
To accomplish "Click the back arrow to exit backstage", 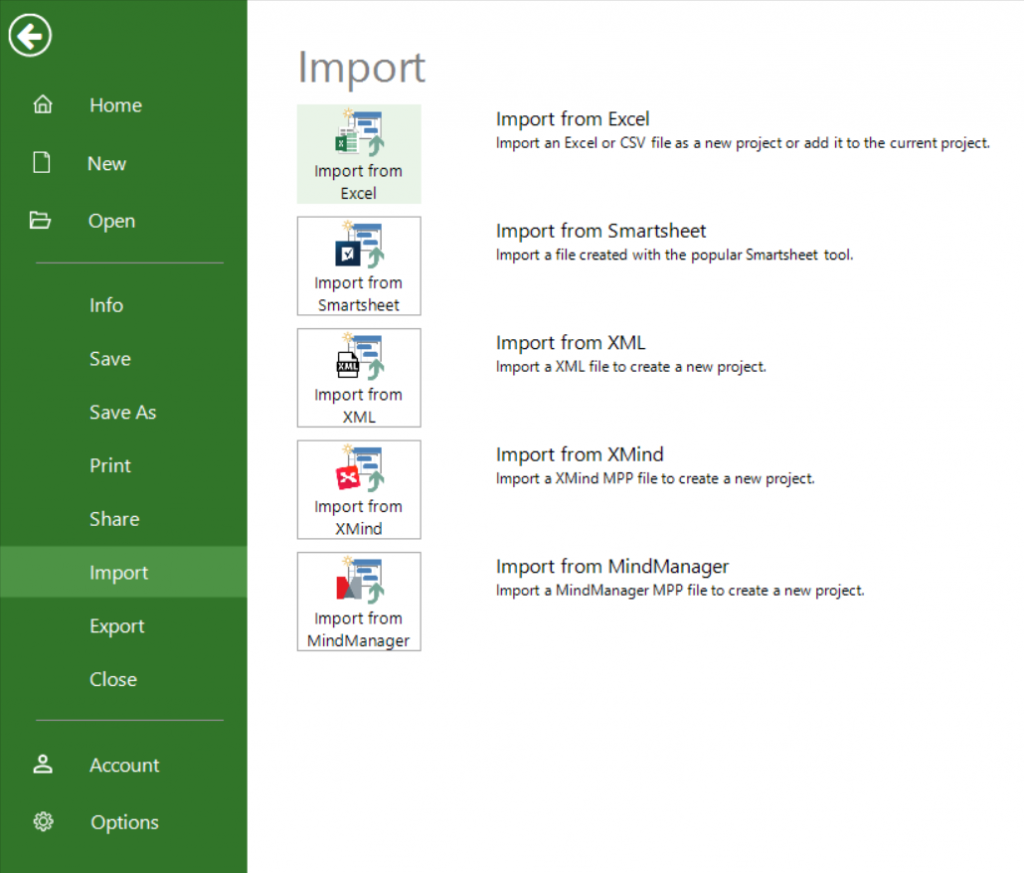I will coord(29,35).
